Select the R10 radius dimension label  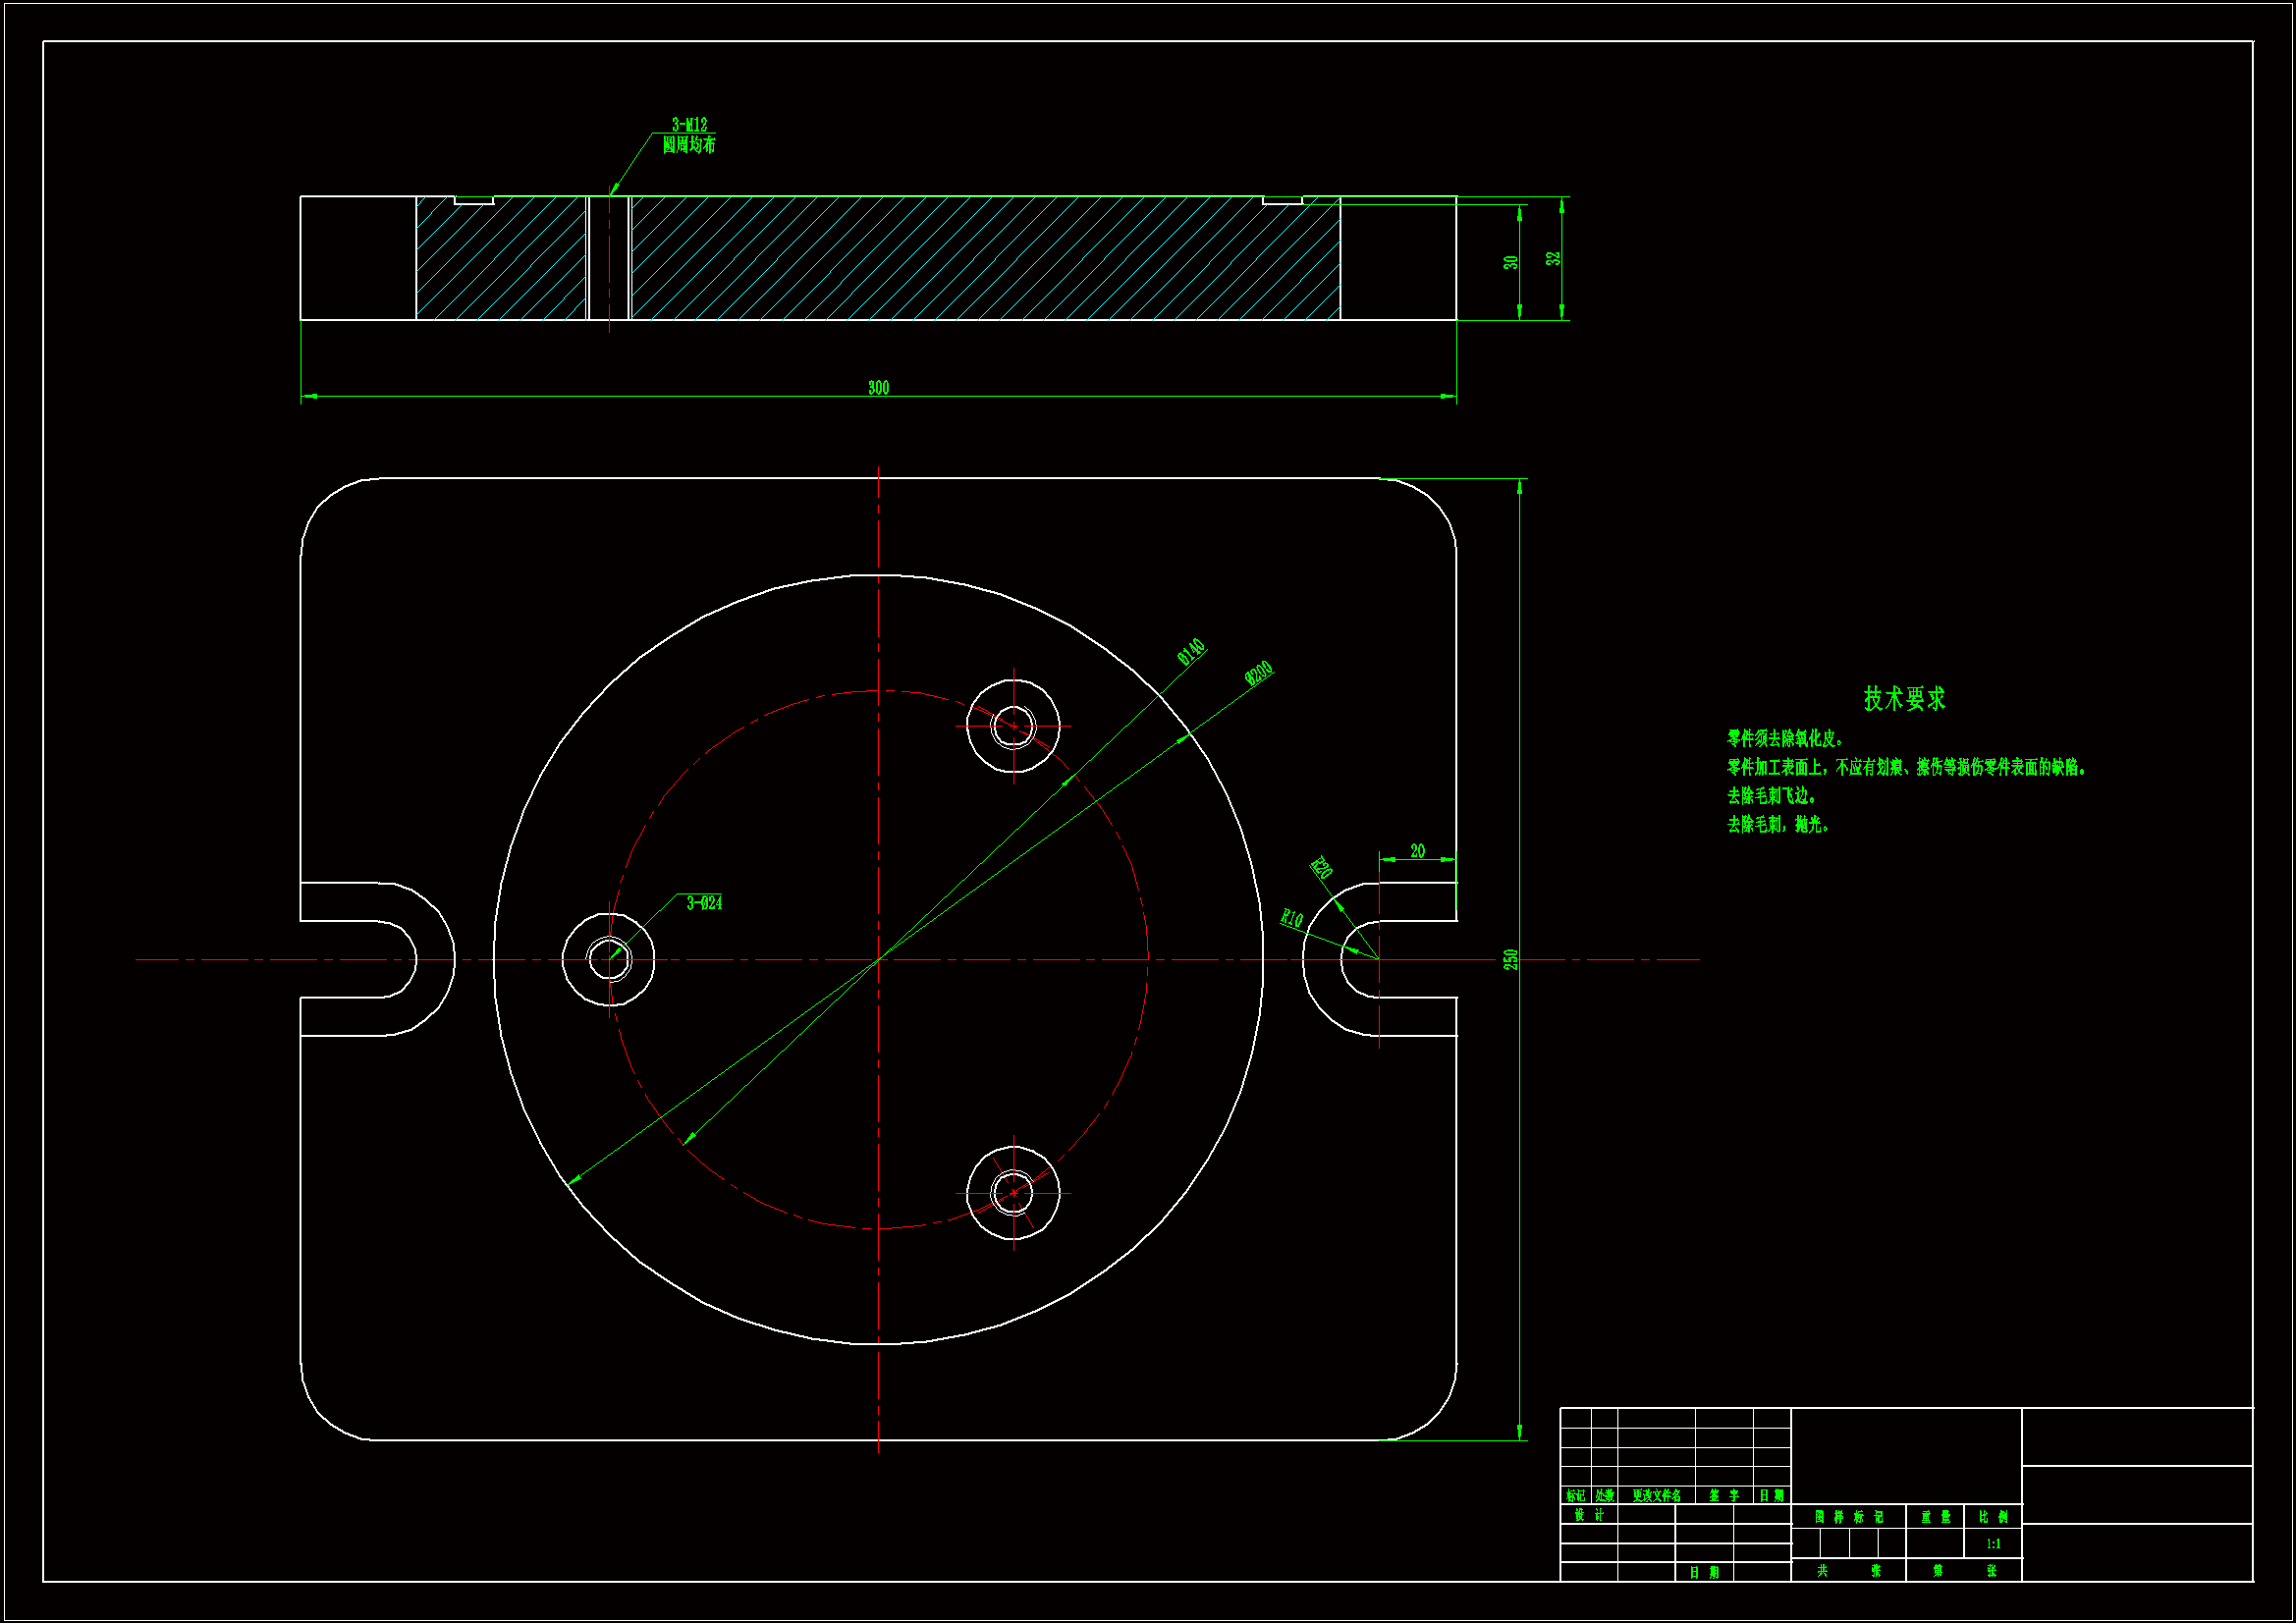coord(1292,918)
